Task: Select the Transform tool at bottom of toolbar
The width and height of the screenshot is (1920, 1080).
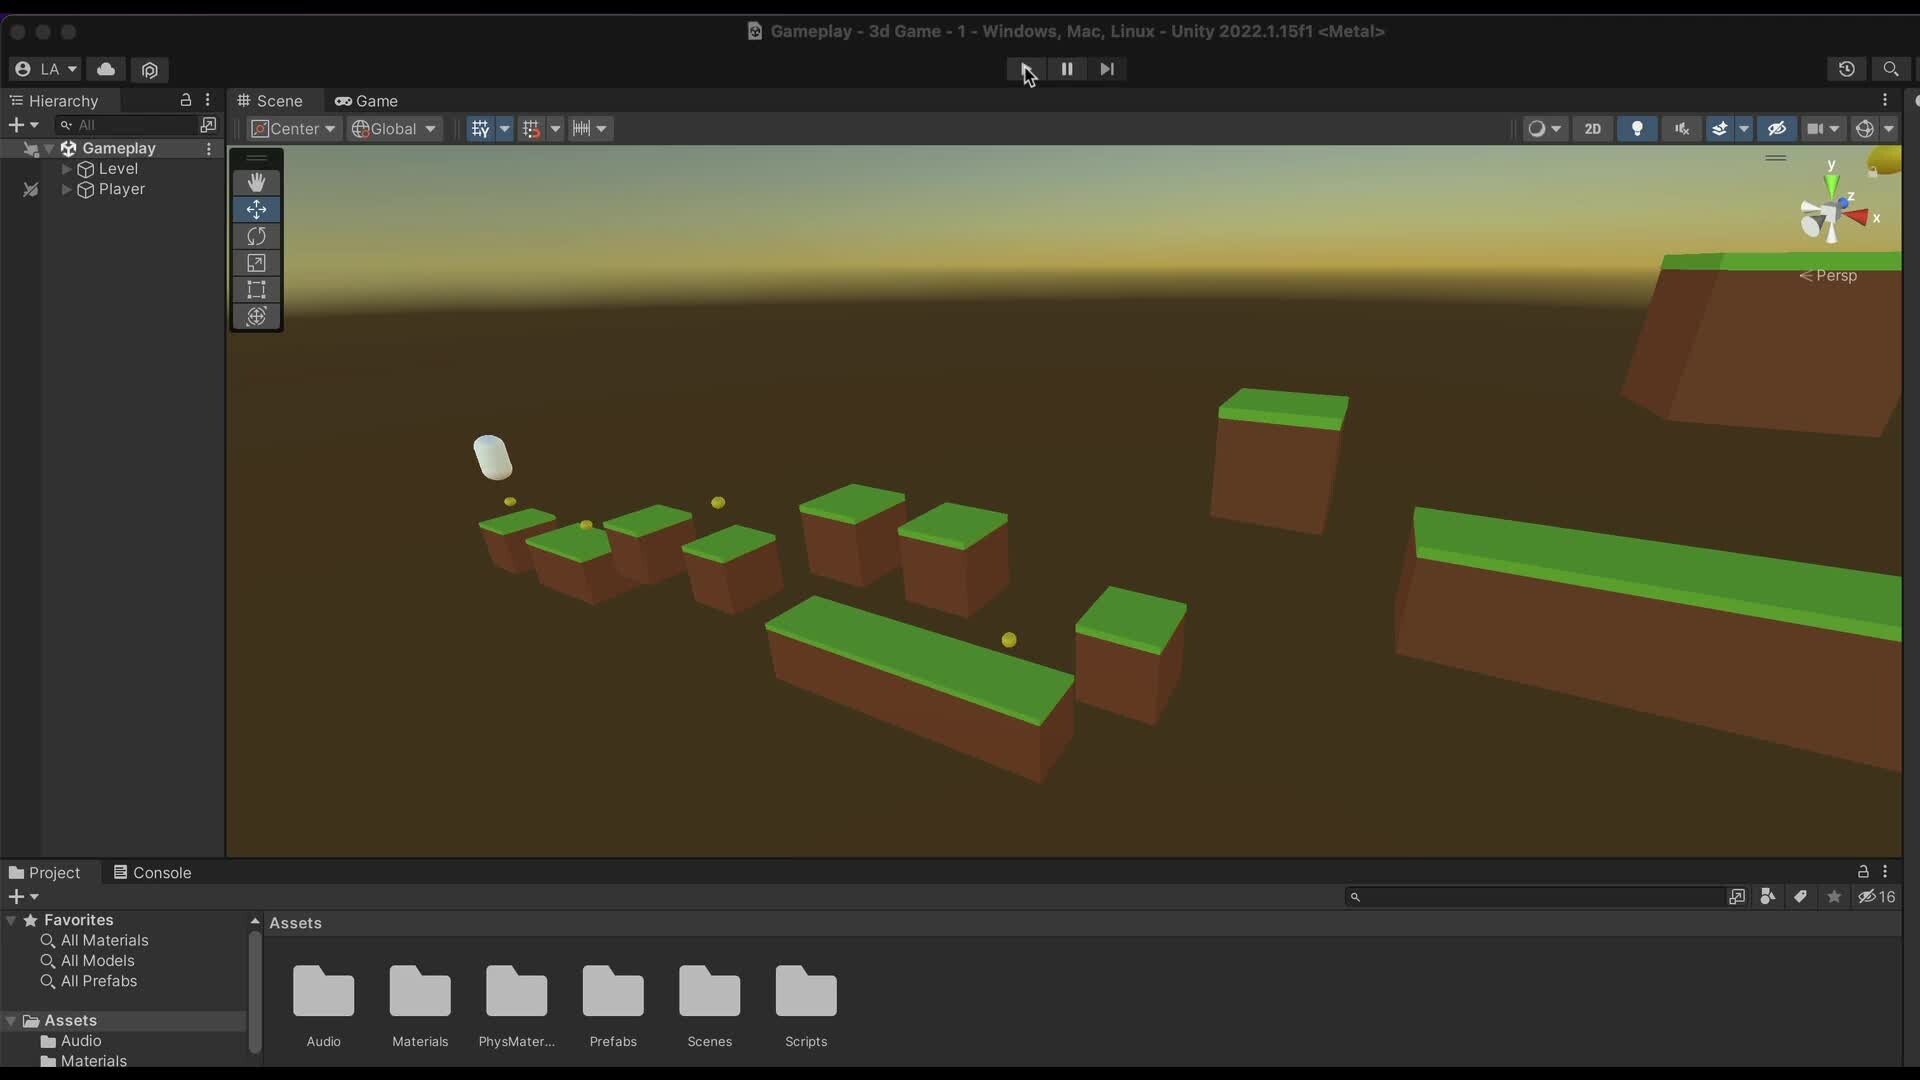Action: [x=256, y=316]
